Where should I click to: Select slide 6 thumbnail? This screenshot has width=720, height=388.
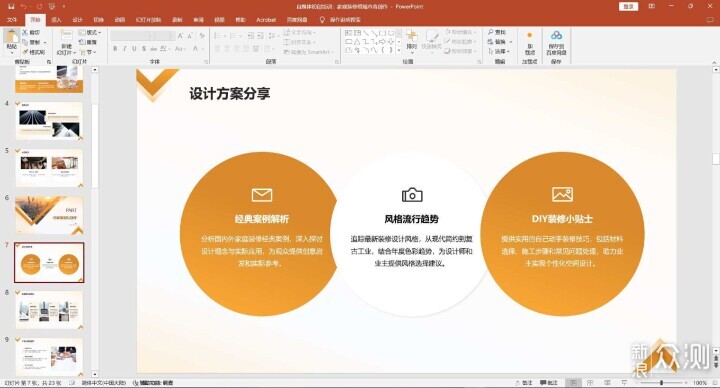pyautogui.click(x=49, y=215)
